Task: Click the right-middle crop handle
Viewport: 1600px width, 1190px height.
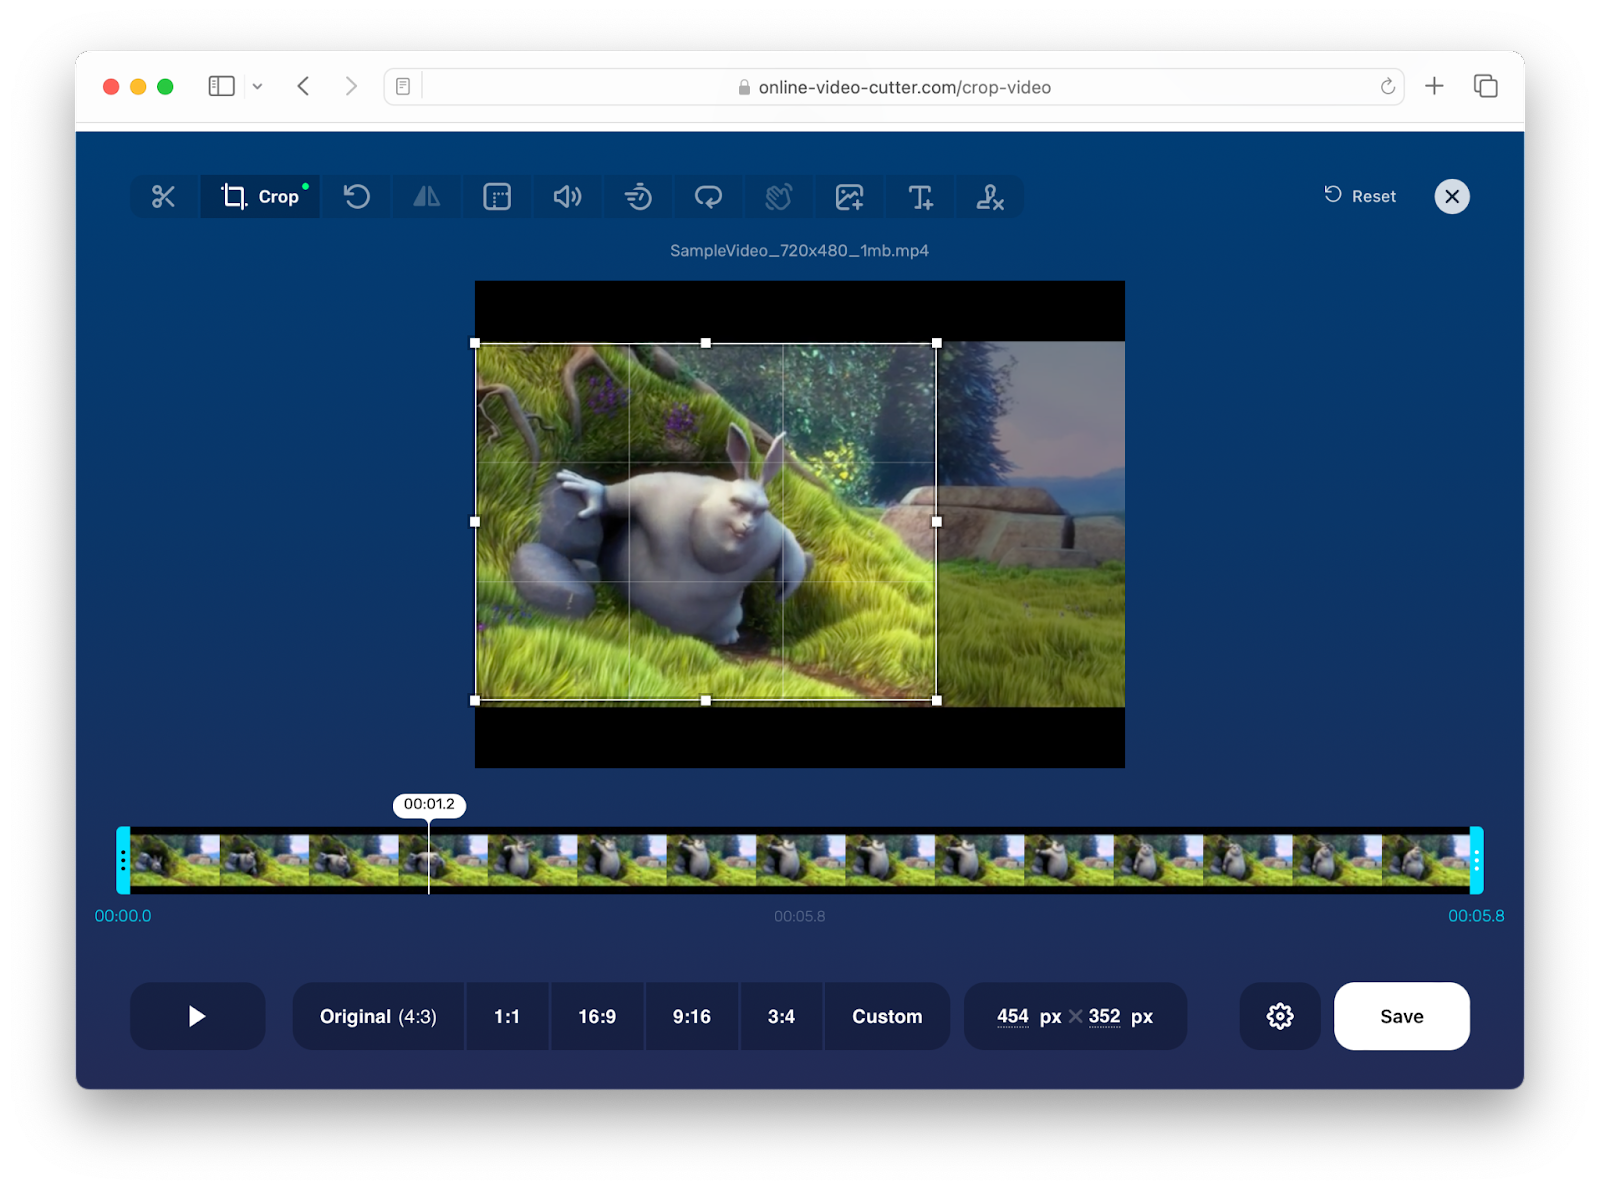Action: coord(937,522)
